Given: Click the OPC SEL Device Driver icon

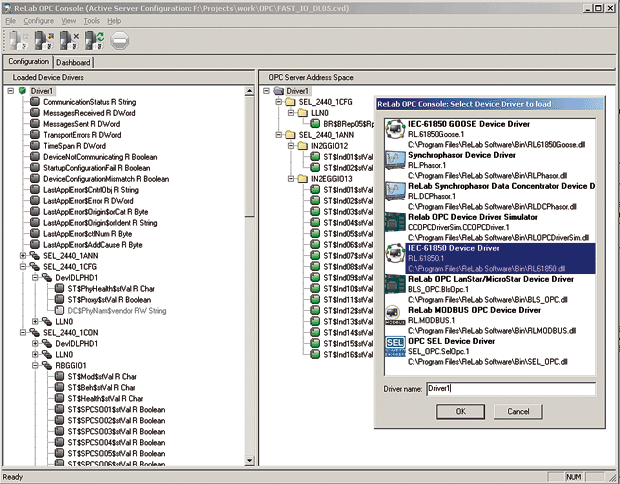Looking at the screenshot, I should [395, 346].
